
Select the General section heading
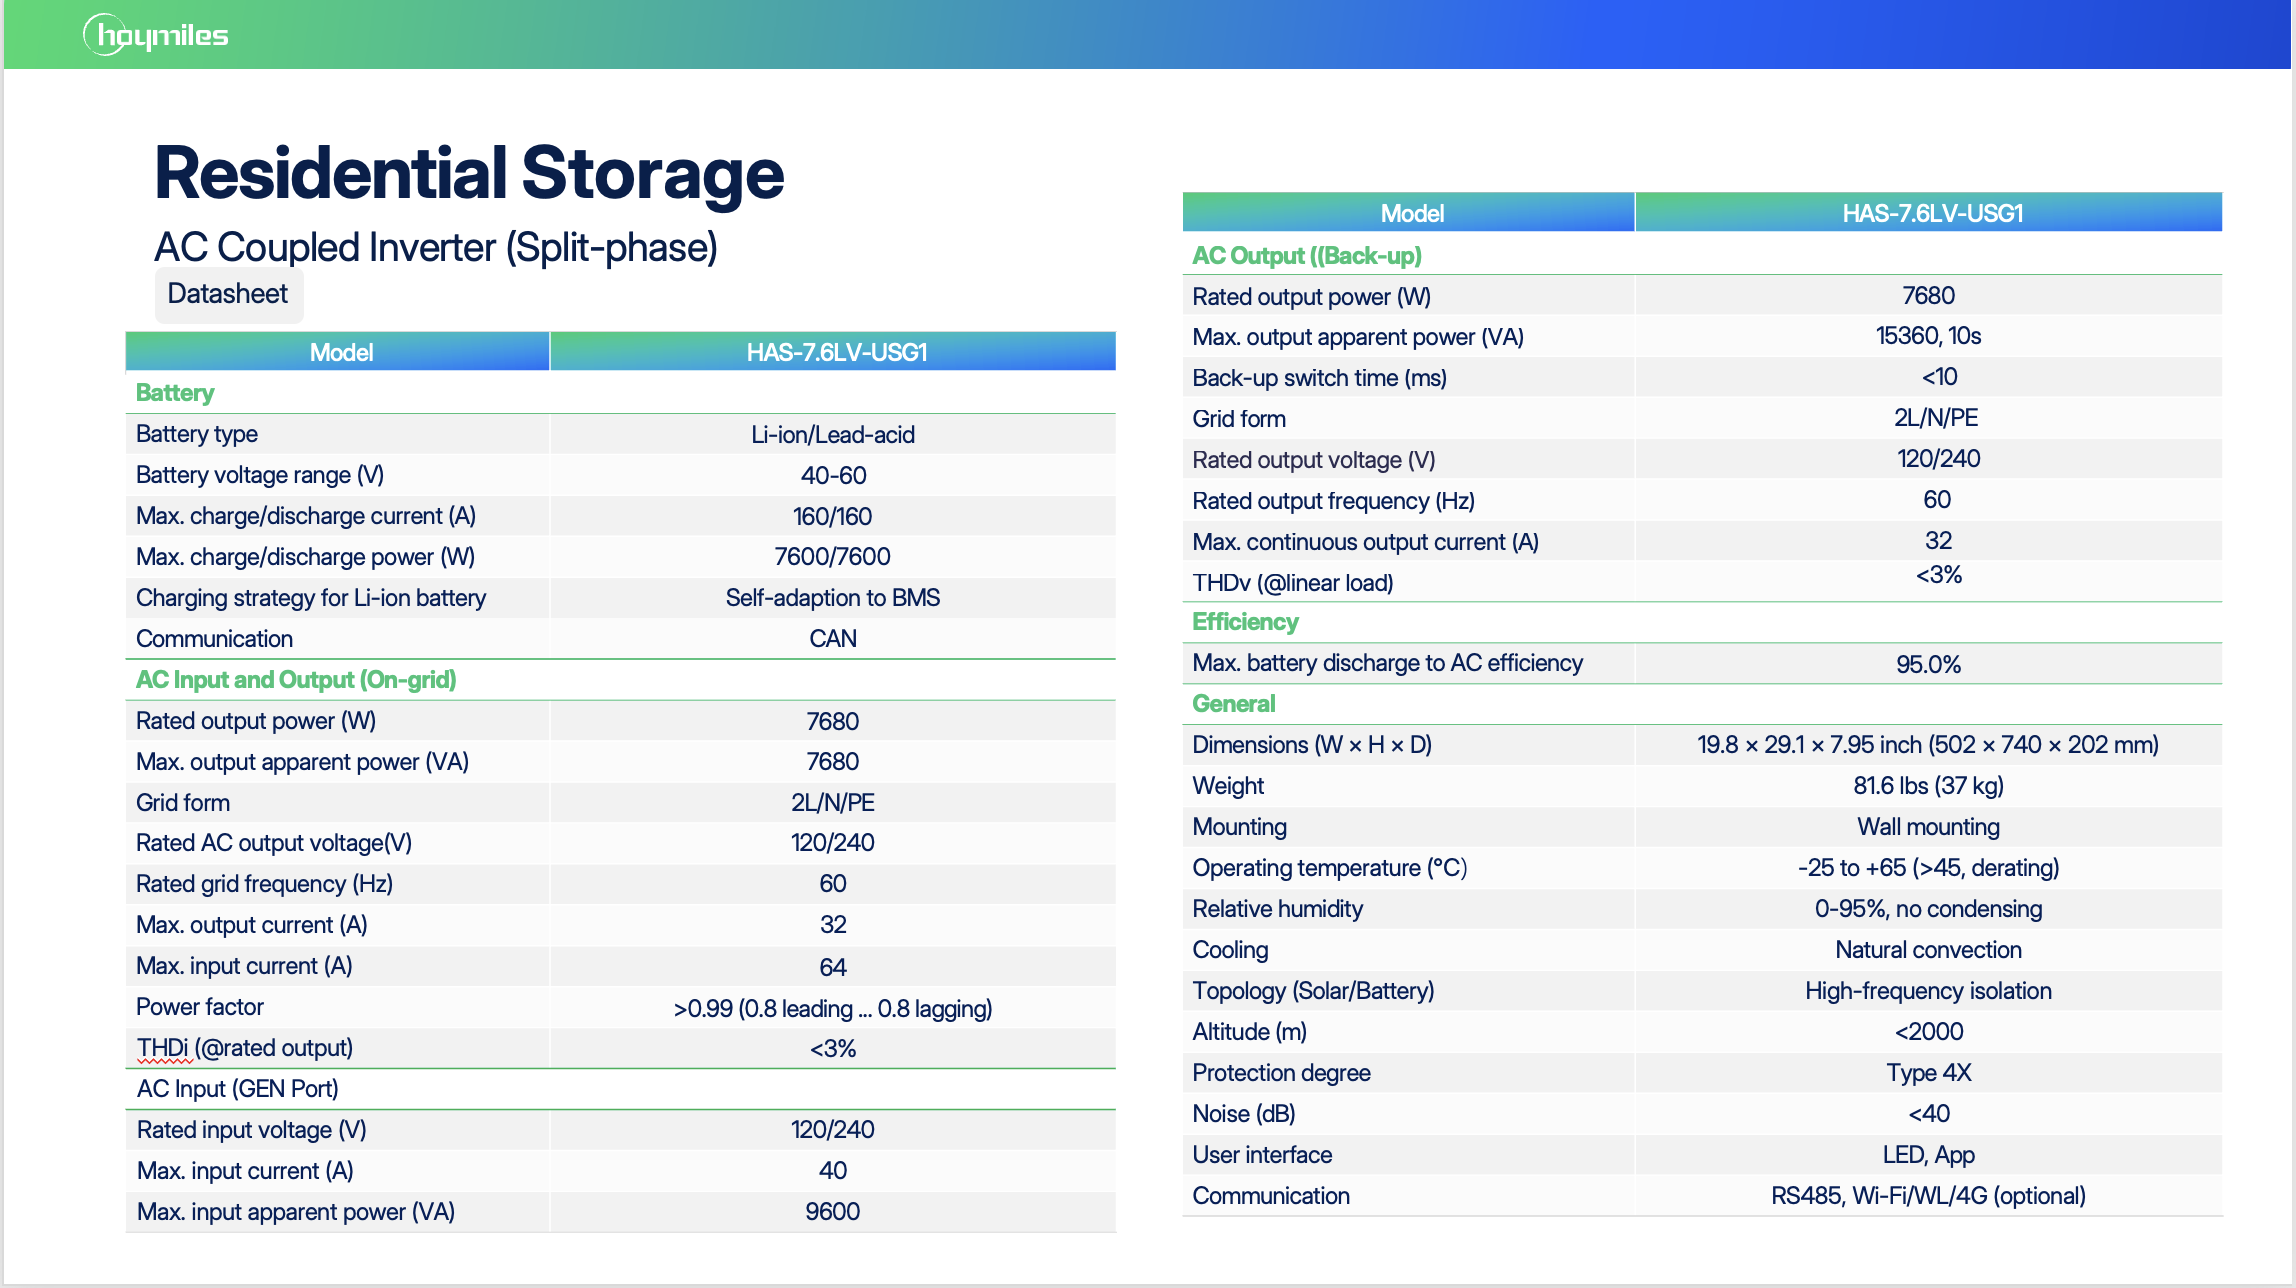pos(1233,704)
